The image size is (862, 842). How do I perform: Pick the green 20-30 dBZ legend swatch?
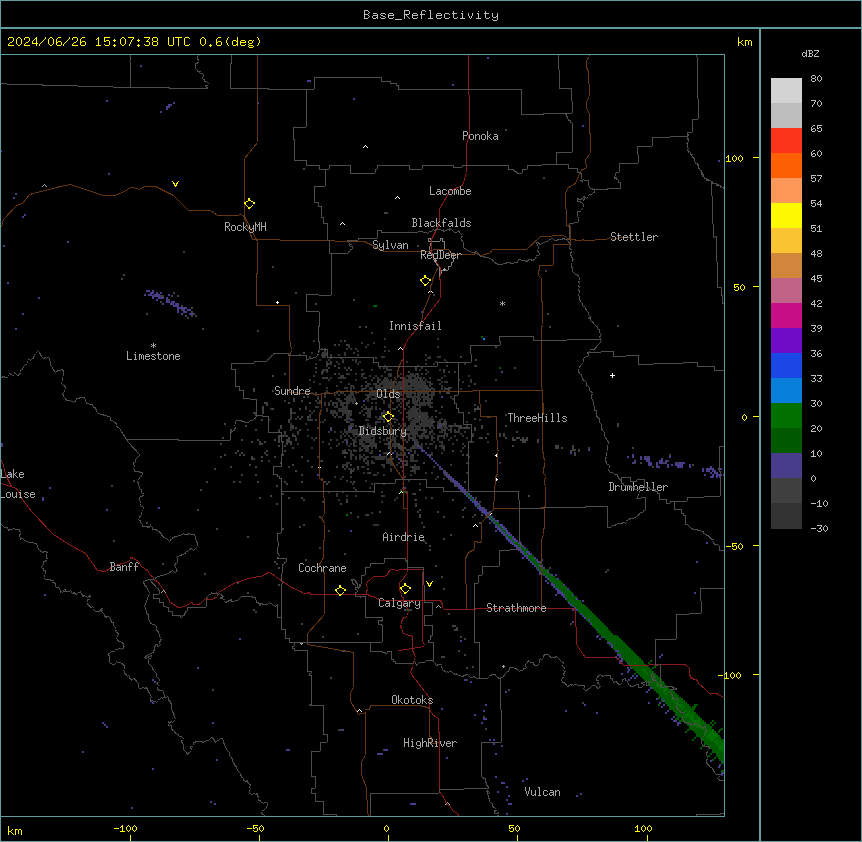click(786, 416)
